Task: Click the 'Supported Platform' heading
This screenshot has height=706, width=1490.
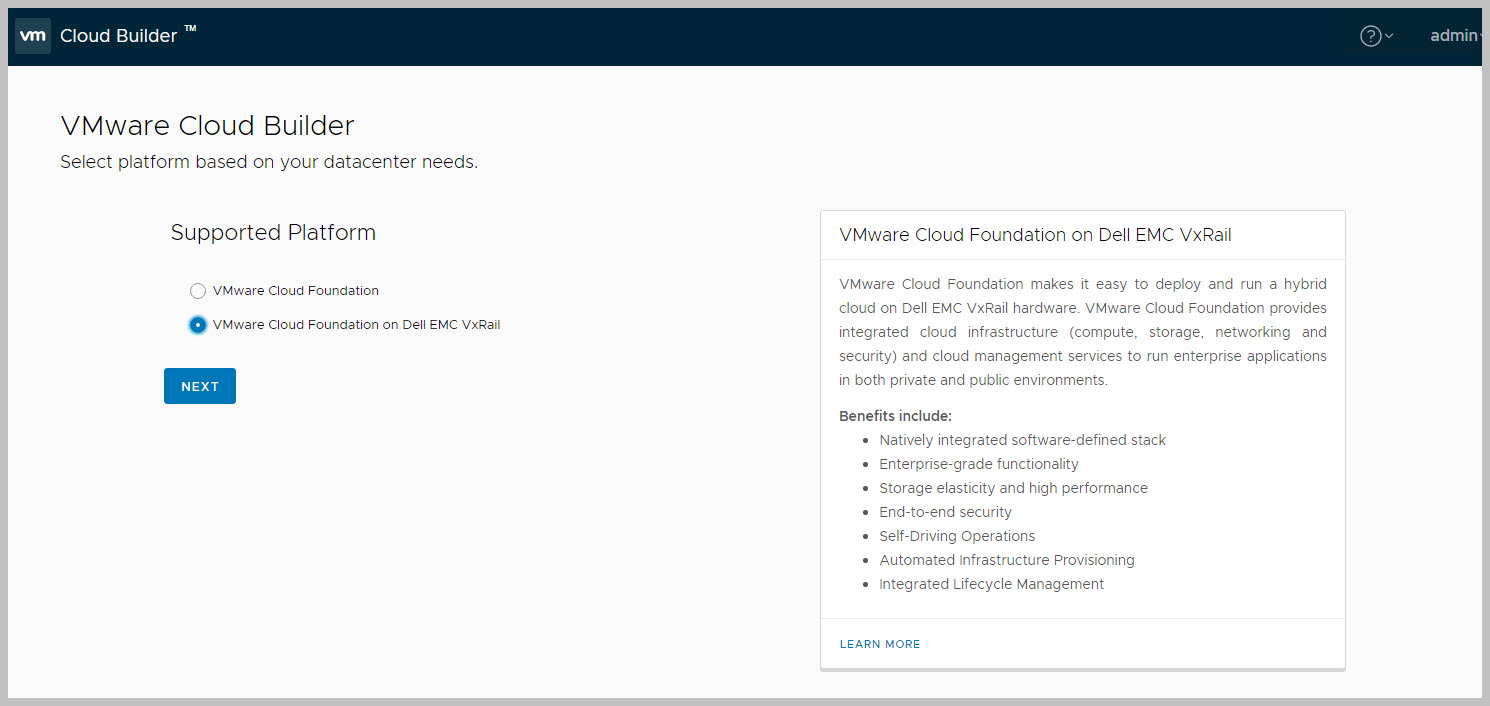Action: point(273,233)
